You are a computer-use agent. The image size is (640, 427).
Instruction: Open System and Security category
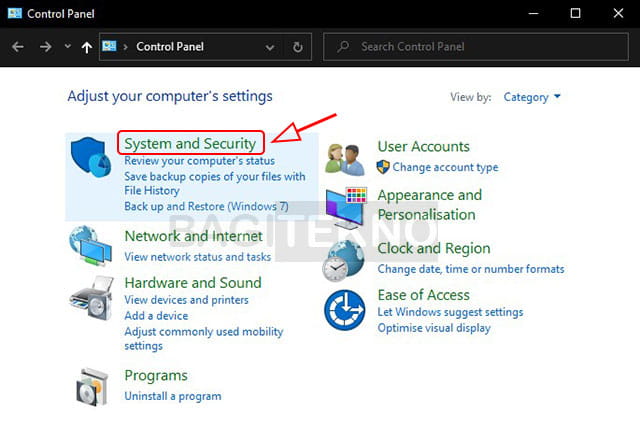[190, 143]
